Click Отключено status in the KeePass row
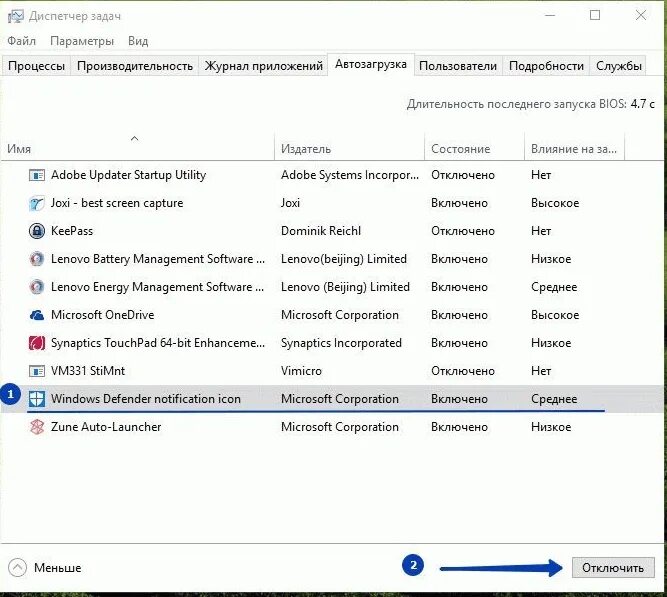The height and width of the screenshot is (597, 667). click(463, 231)
